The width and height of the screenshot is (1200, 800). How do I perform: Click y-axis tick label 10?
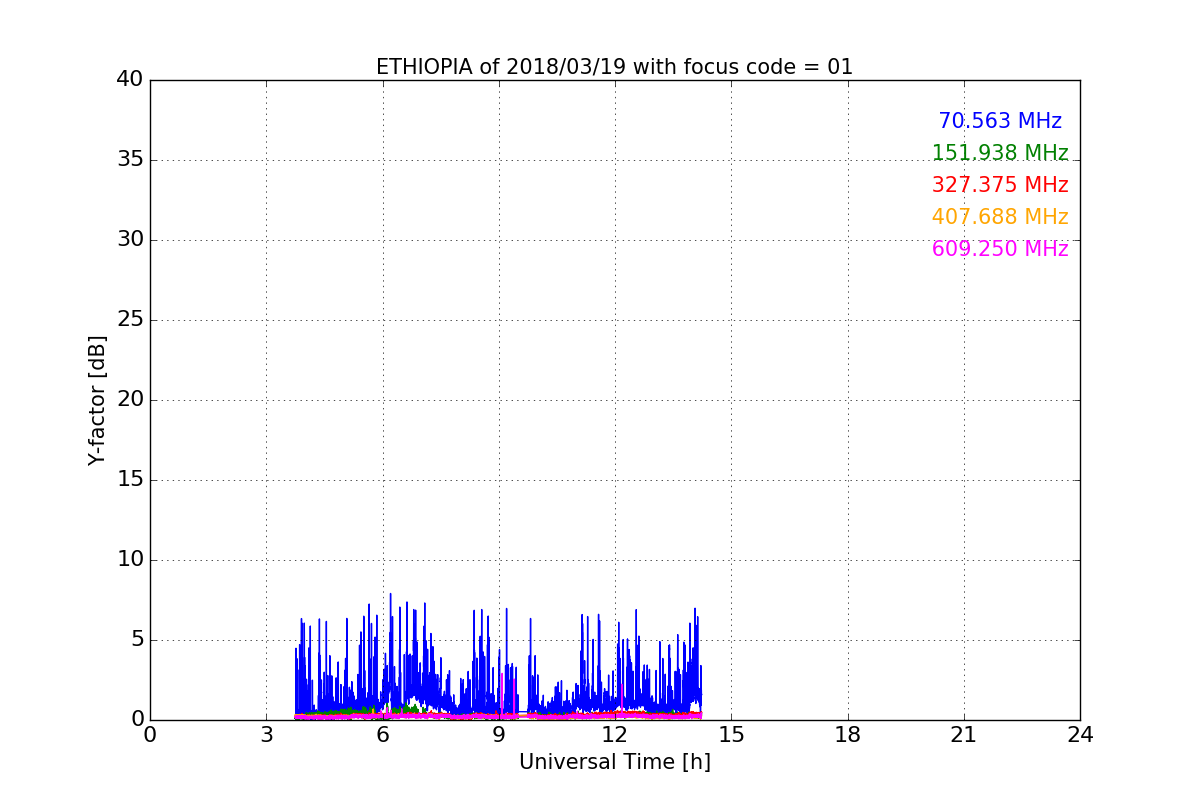click(x=130, y=560)
